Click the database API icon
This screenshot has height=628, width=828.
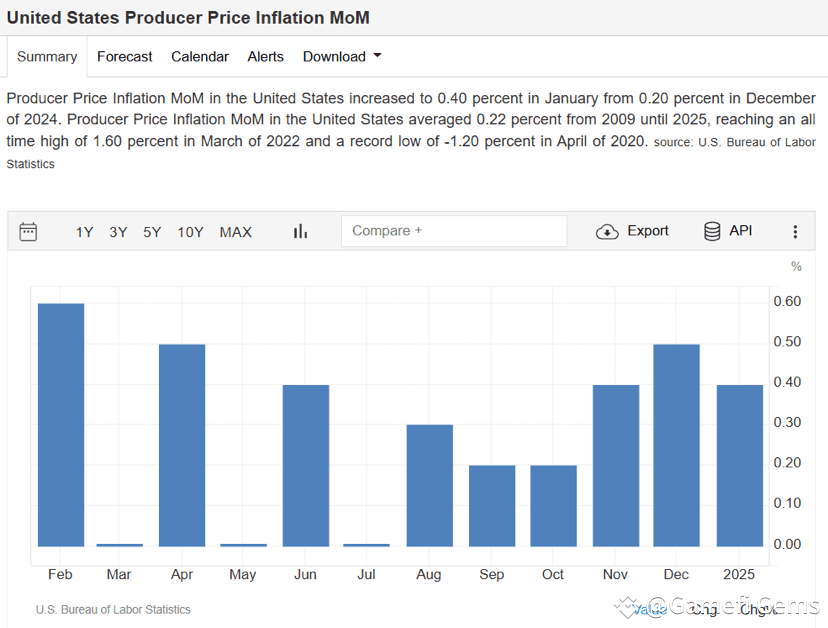710,230
